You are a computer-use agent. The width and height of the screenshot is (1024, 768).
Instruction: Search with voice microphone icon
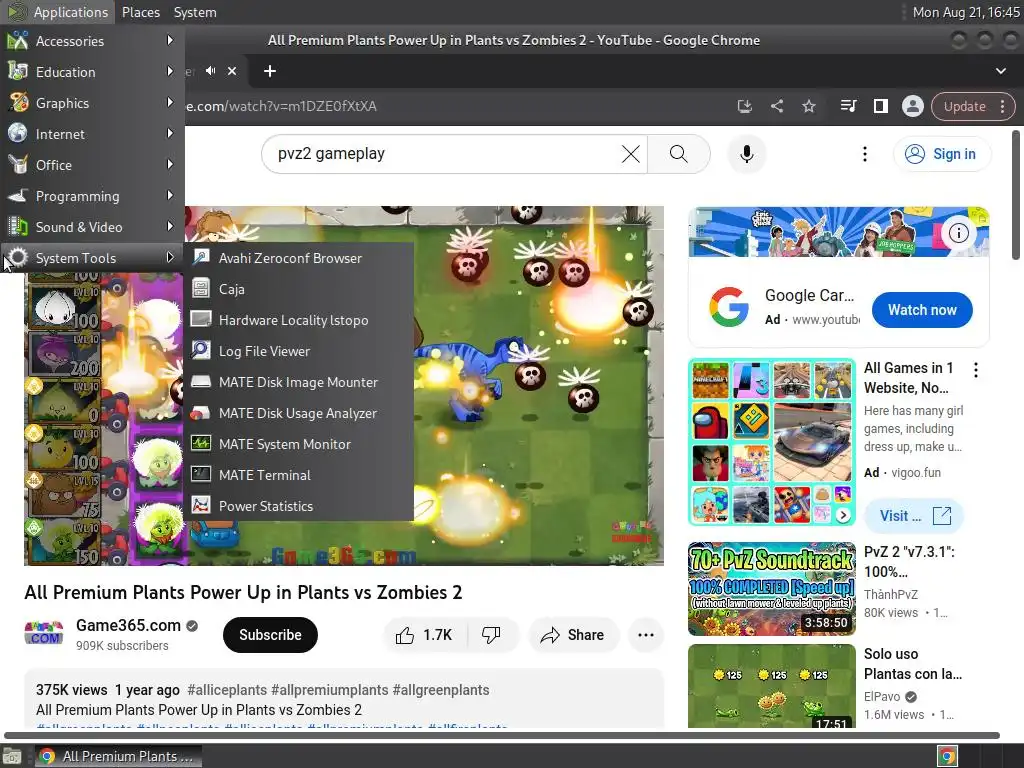tap(746, 154)
